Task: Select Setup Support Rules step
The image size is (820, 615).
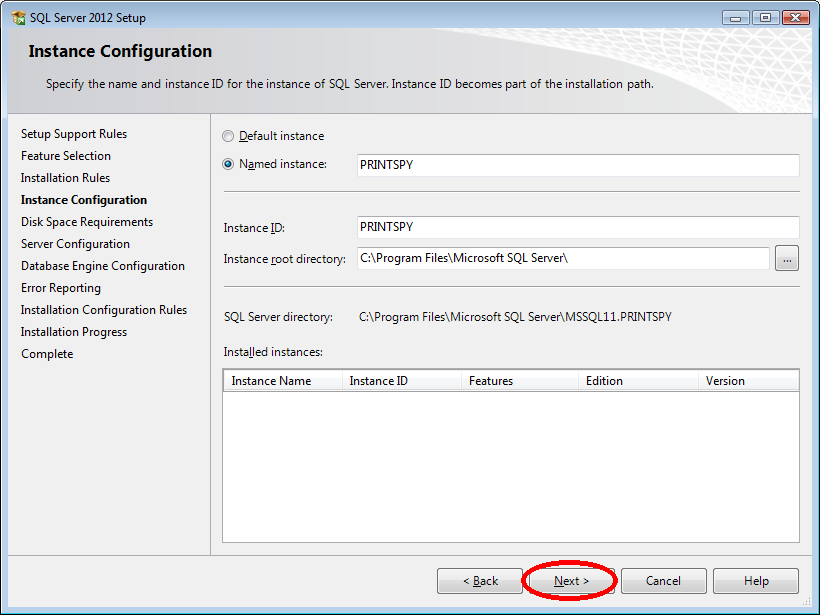Action: click(x=74, y=134)
